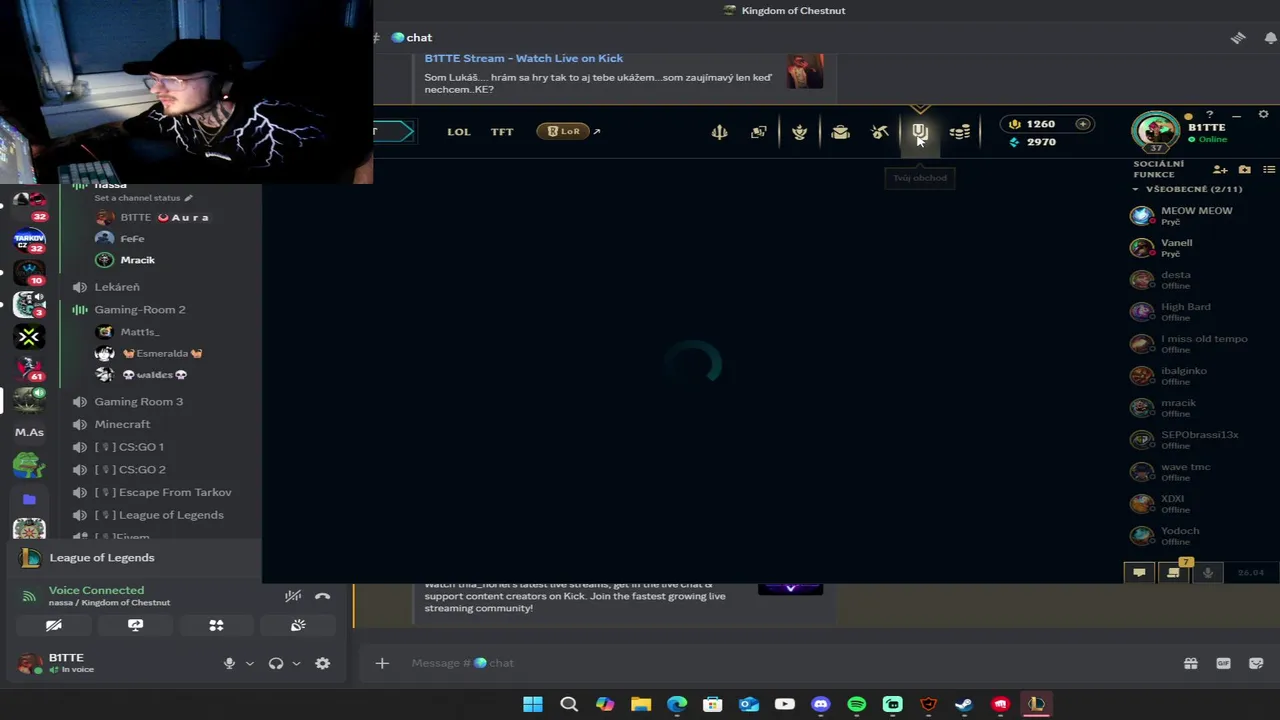Open Spotify from the taskbar
Viewport: 1280px width, 720px height.
[x=857, y=704]
